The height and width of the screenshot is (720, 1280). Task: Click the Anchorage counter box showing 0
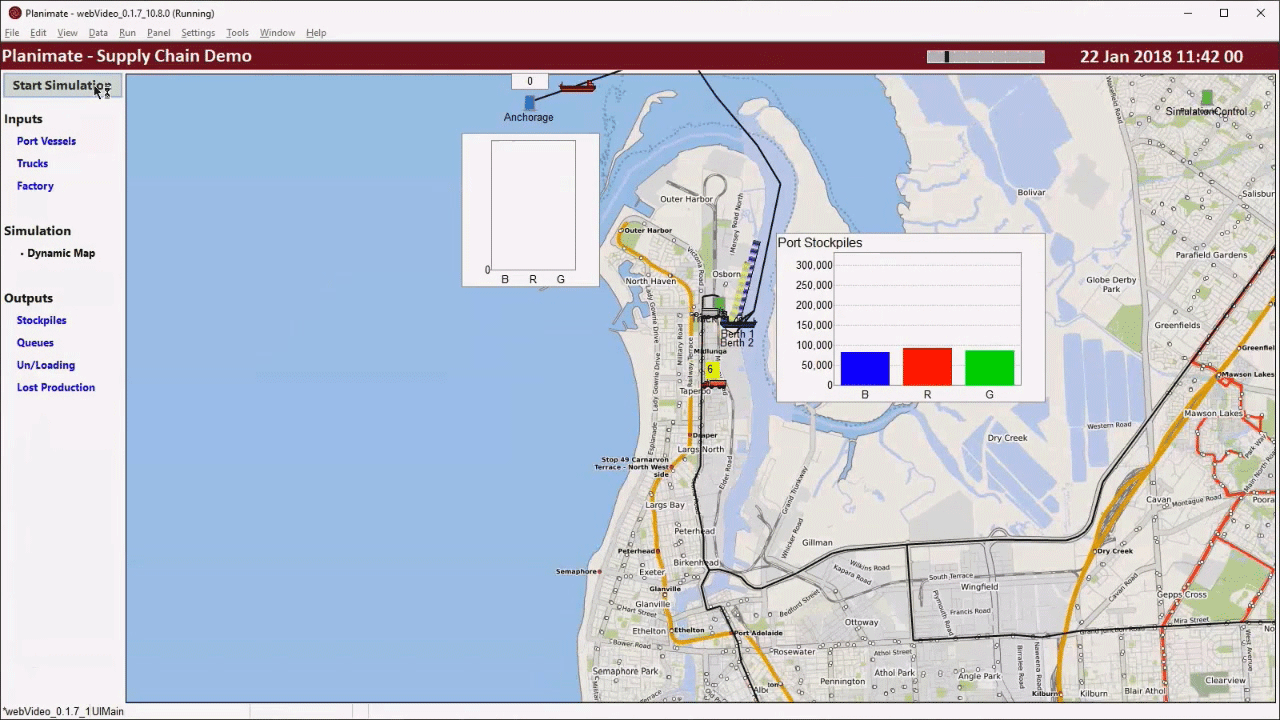pyautogui.click(x=529, y=81)
